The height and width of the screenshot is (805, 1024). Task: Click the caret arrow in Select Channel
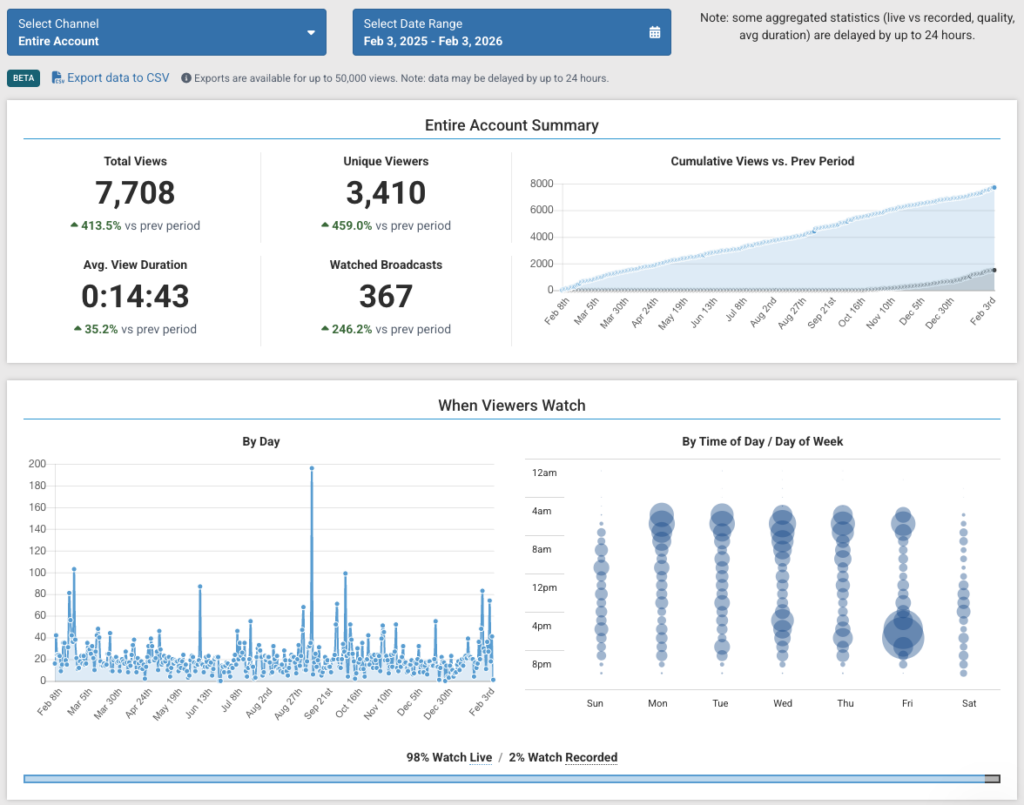310,33
